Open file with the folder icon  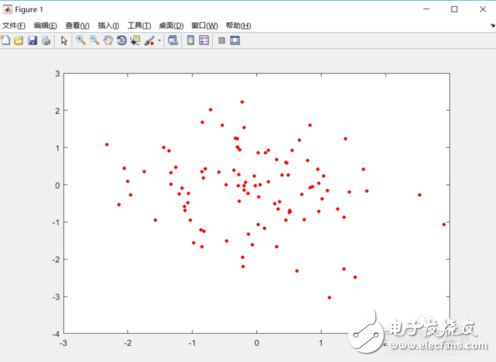[19, 40]
